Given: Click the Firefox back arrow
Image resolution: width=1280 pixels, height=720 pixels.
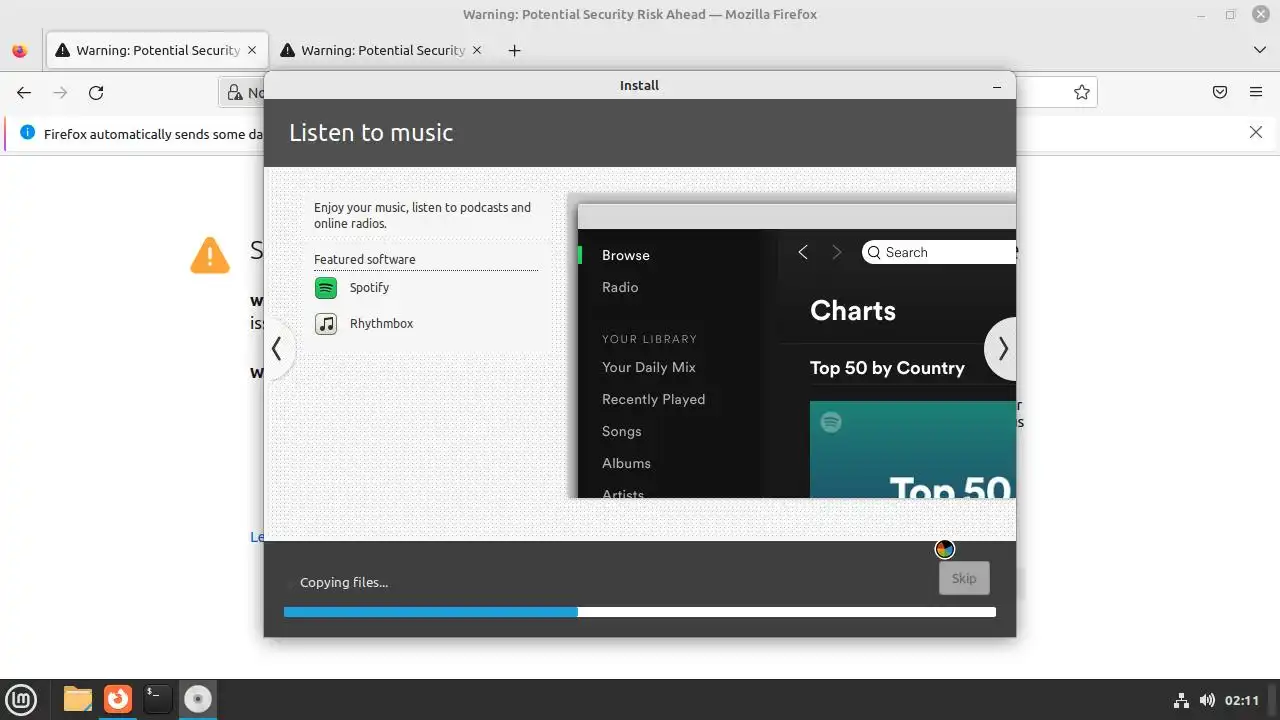Looking at the screenshot, I should [x=24, y=93].
